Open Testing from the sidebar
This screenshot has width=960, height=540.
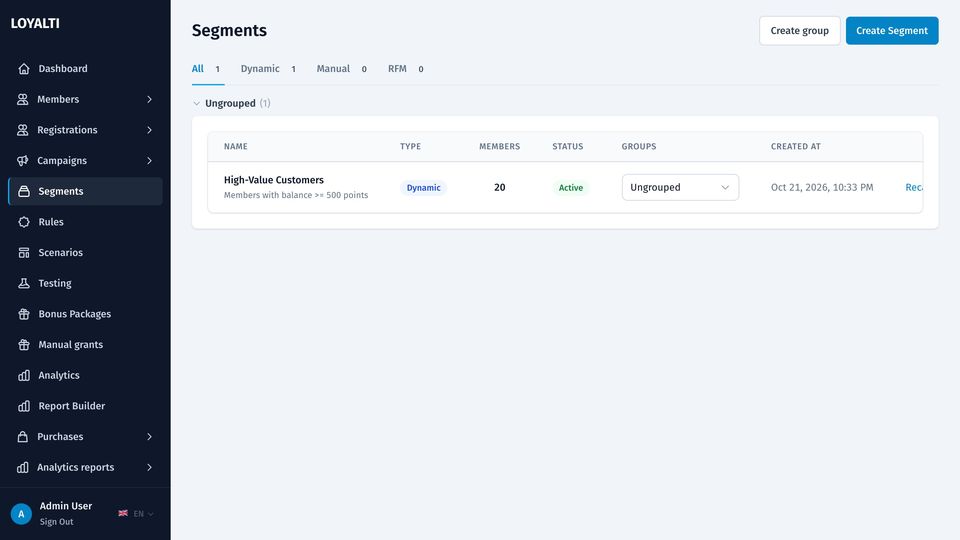click(x=86, y=283)
